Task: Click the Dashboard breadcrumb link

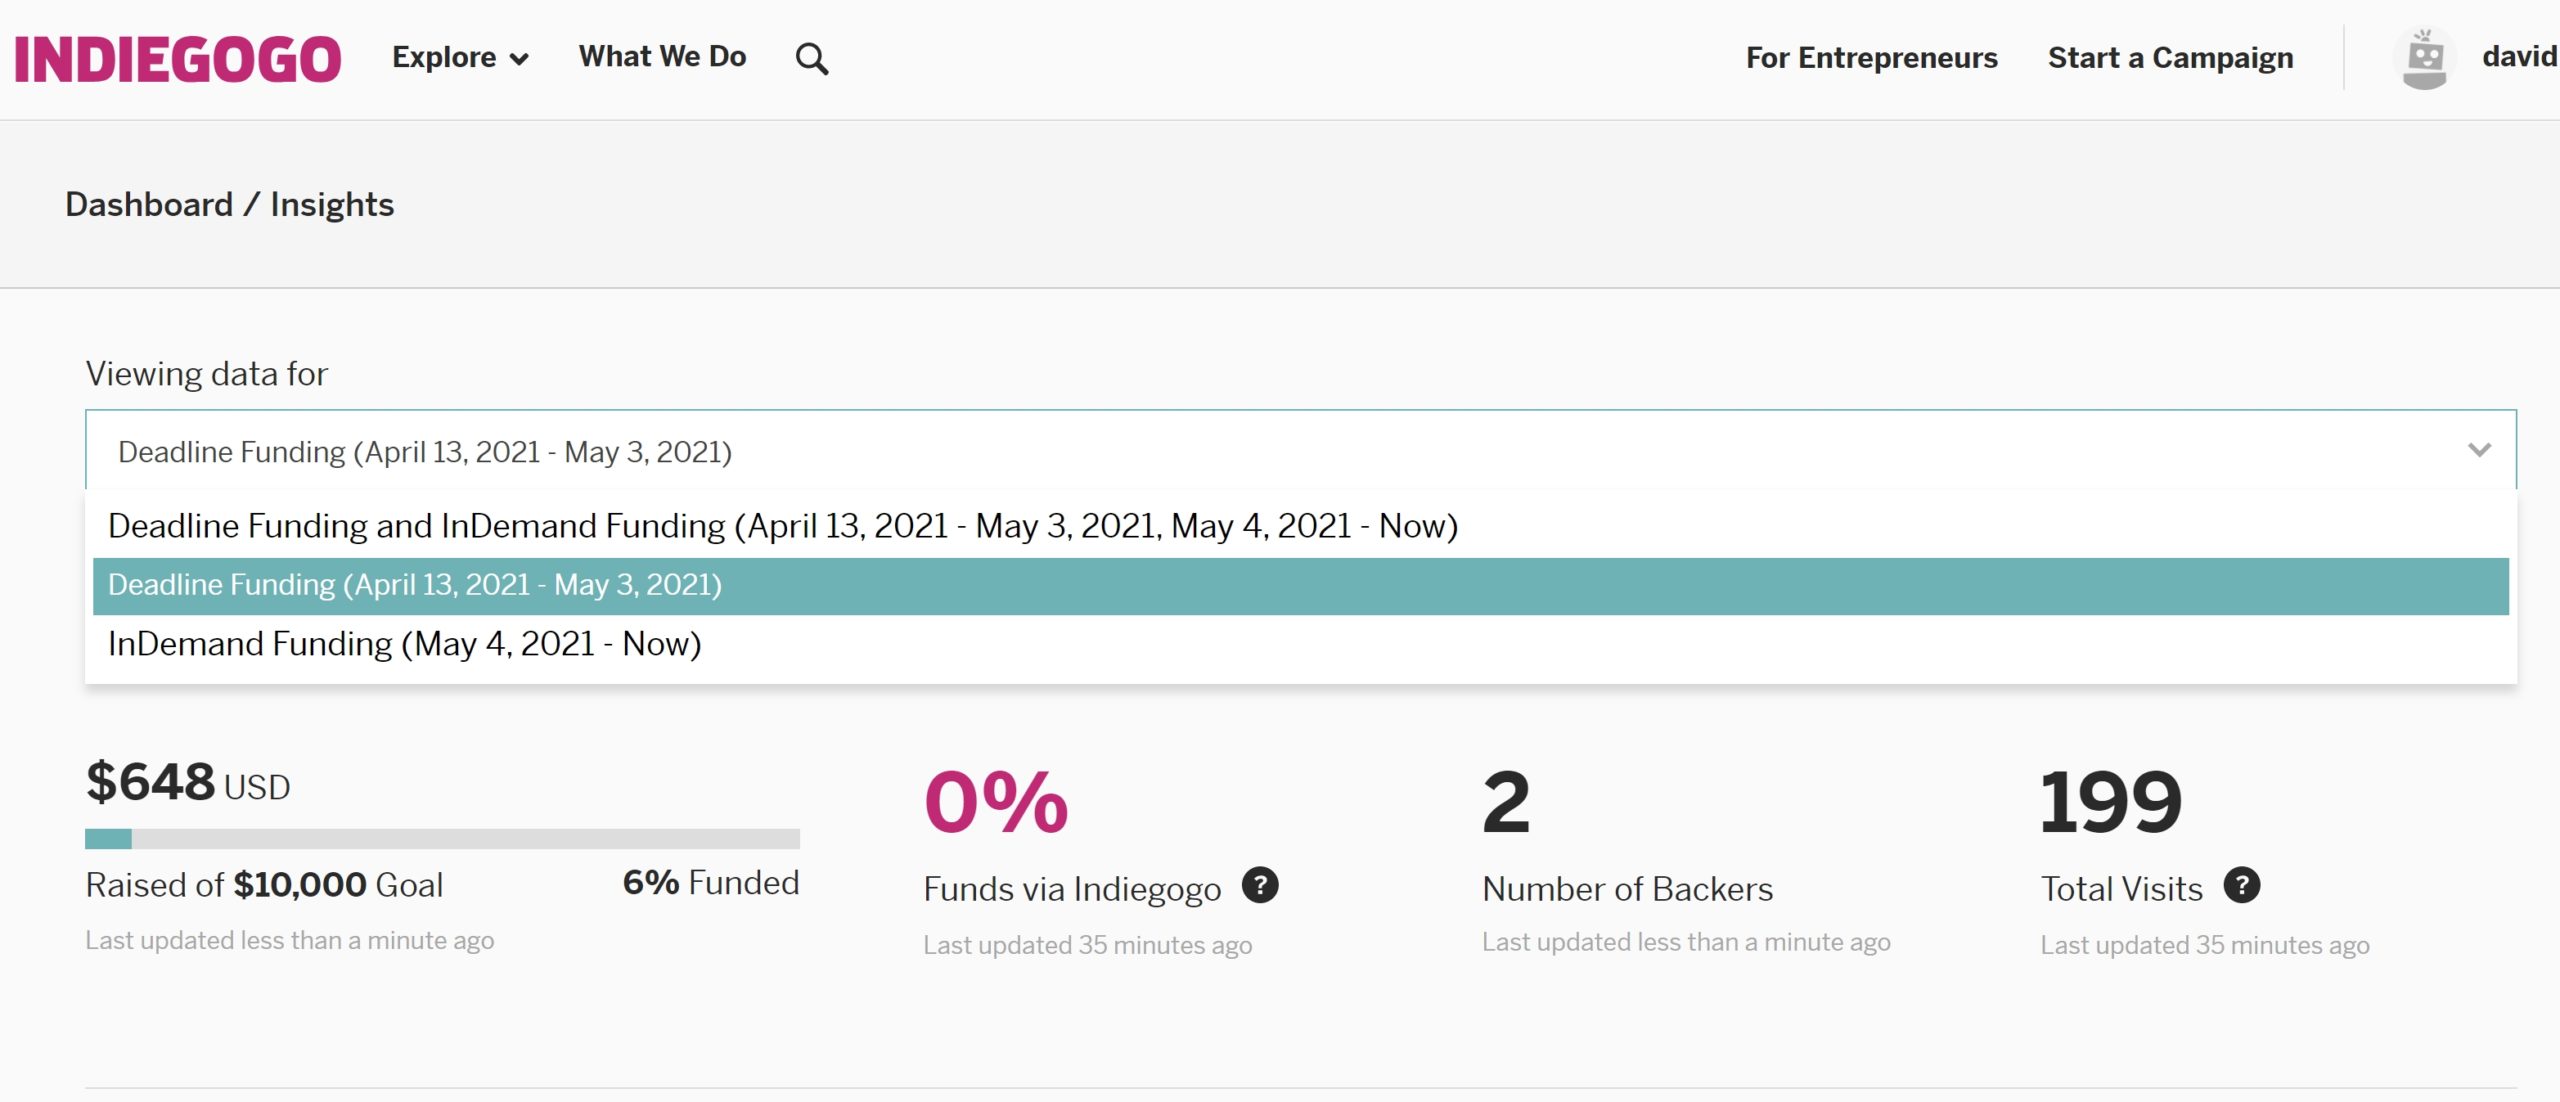Action: [x=149, y=204]
